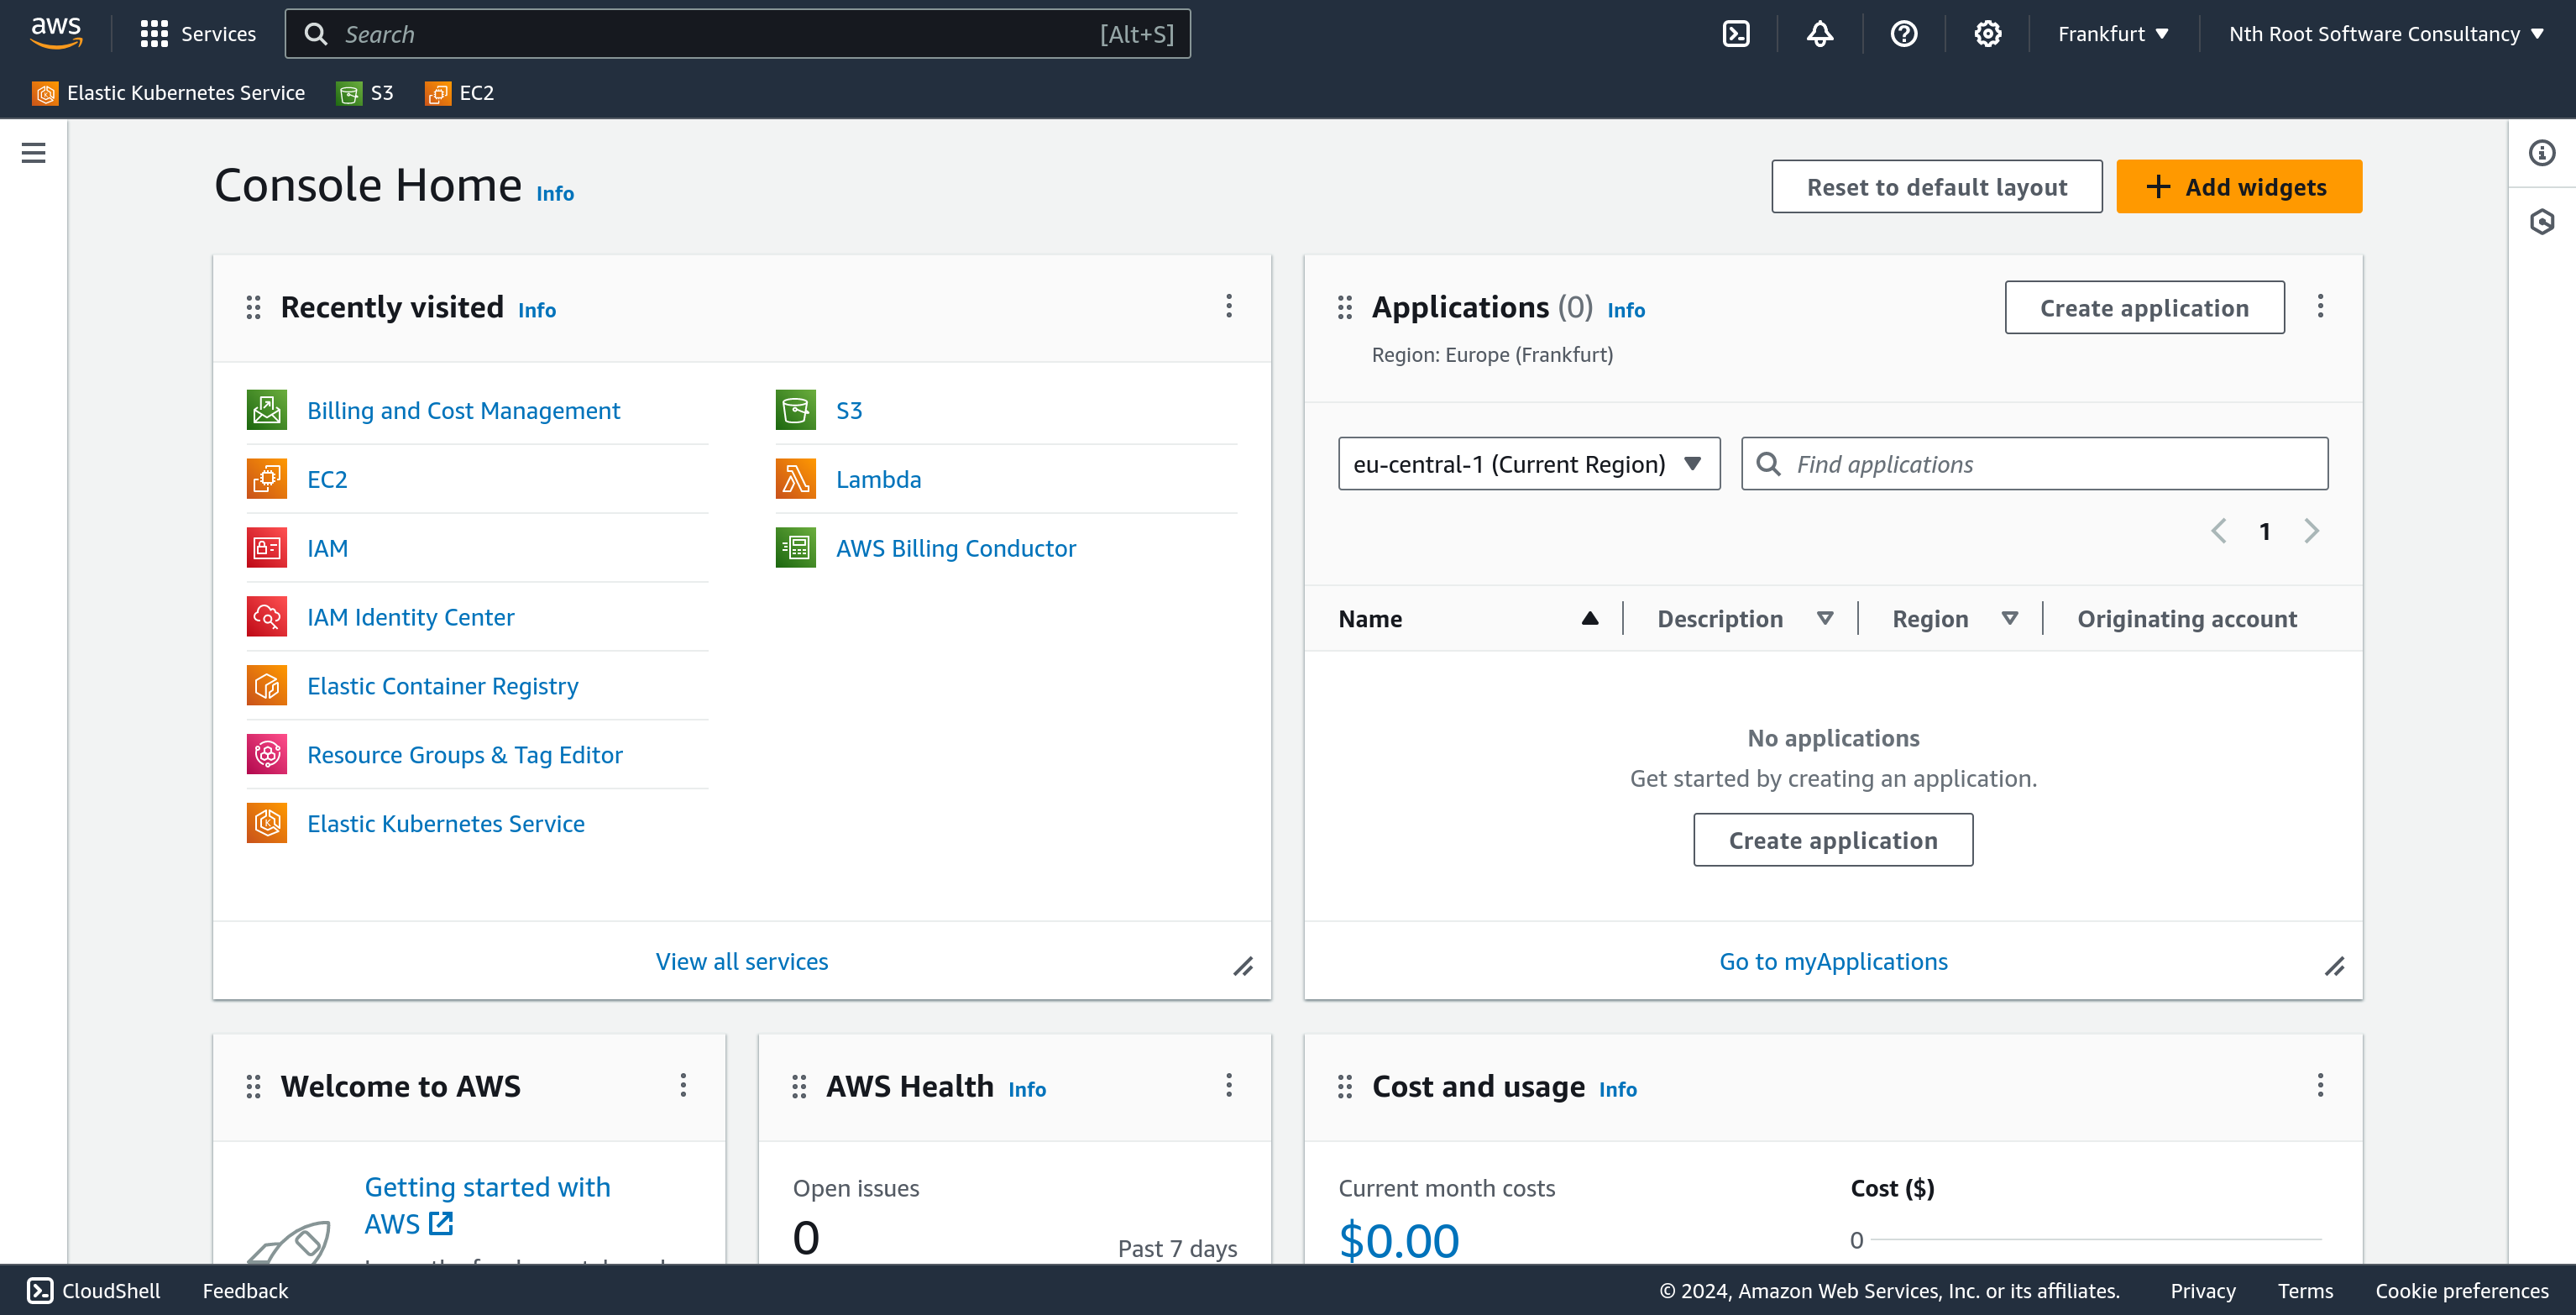This screenshot has width=2576, height=1315.
Task: Click Create application button in Applications panel
Action: pyautogui.click(x=2145, y=307)
